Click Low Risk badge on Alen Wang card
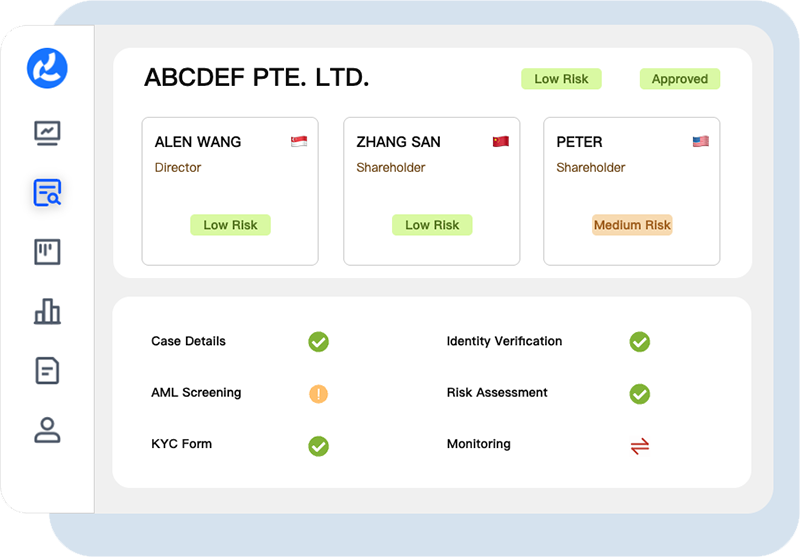 [230, 225]
